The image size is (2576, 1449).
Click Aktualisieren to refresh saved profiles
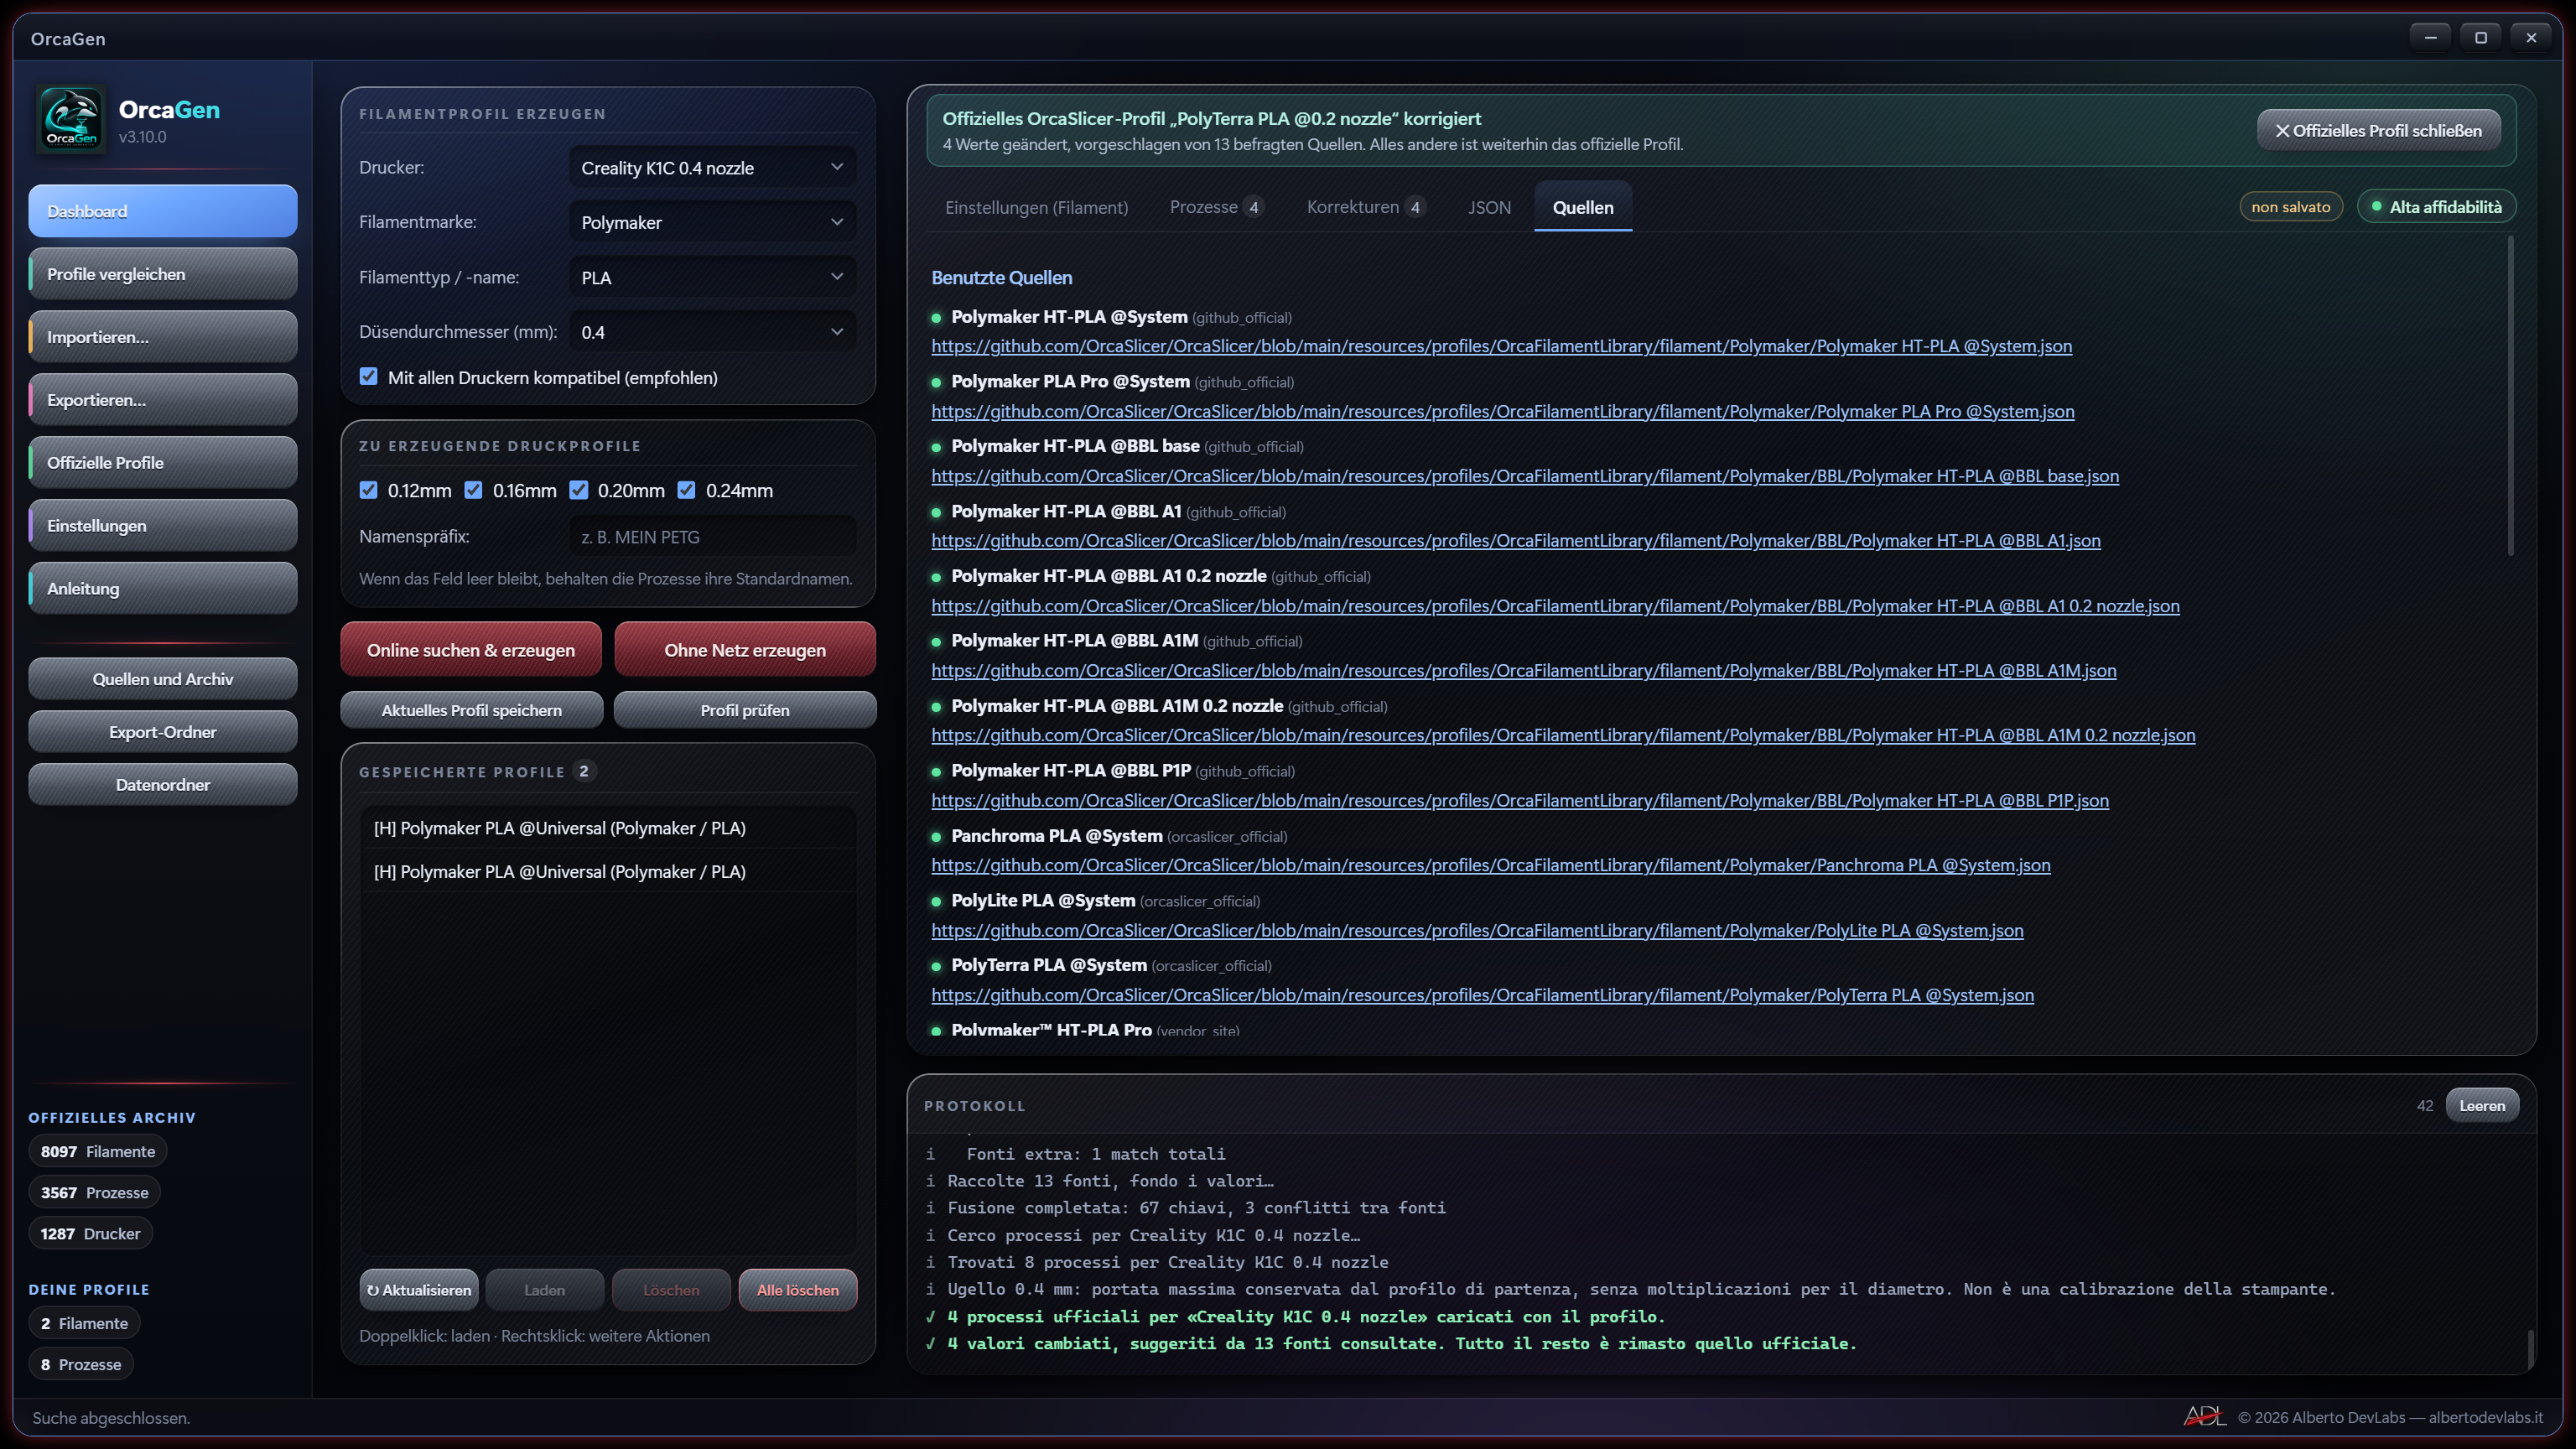pos(419,1290)
